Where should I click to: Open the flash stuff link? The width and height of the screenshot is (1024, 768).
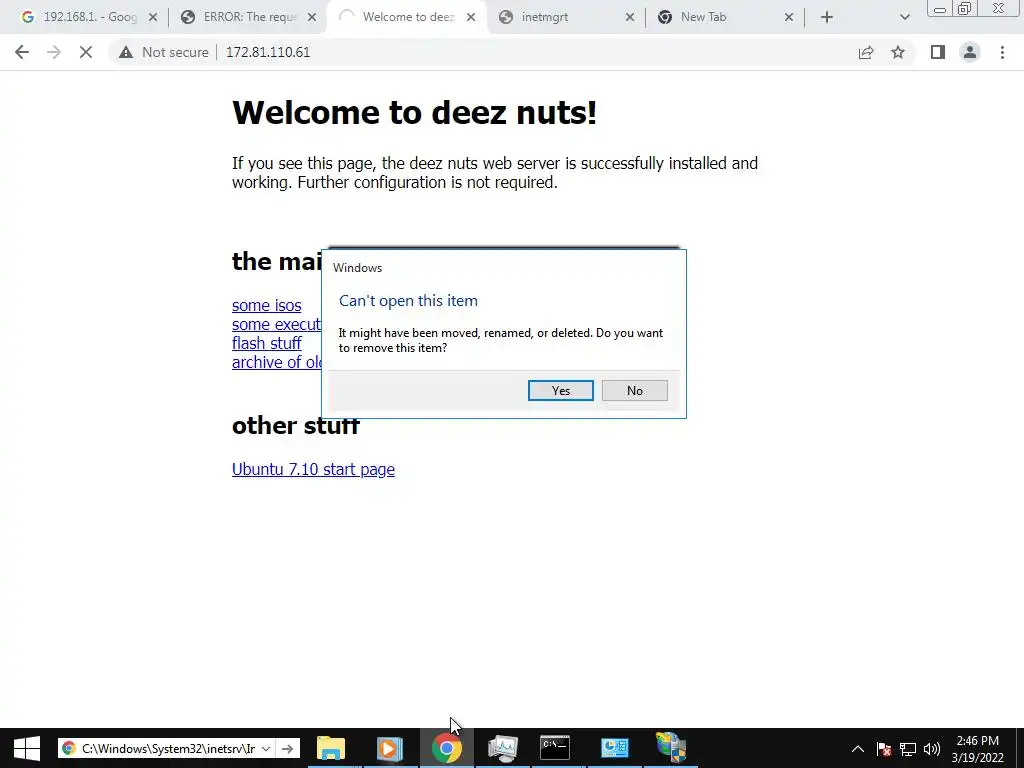[266, 343]
